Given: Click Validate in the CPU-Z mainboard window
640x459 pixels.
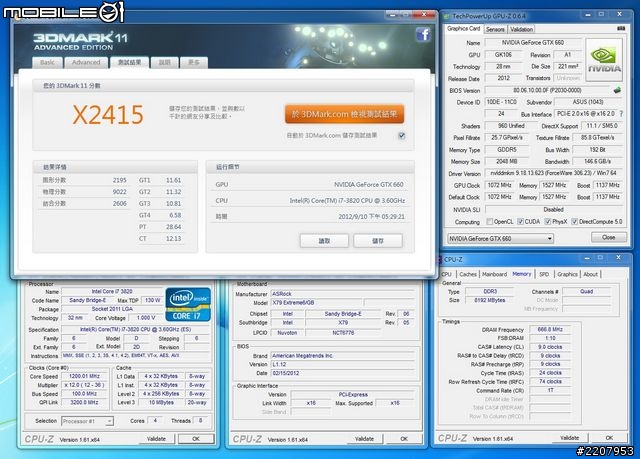Looking at the screenshot, I should coord(364,439).
